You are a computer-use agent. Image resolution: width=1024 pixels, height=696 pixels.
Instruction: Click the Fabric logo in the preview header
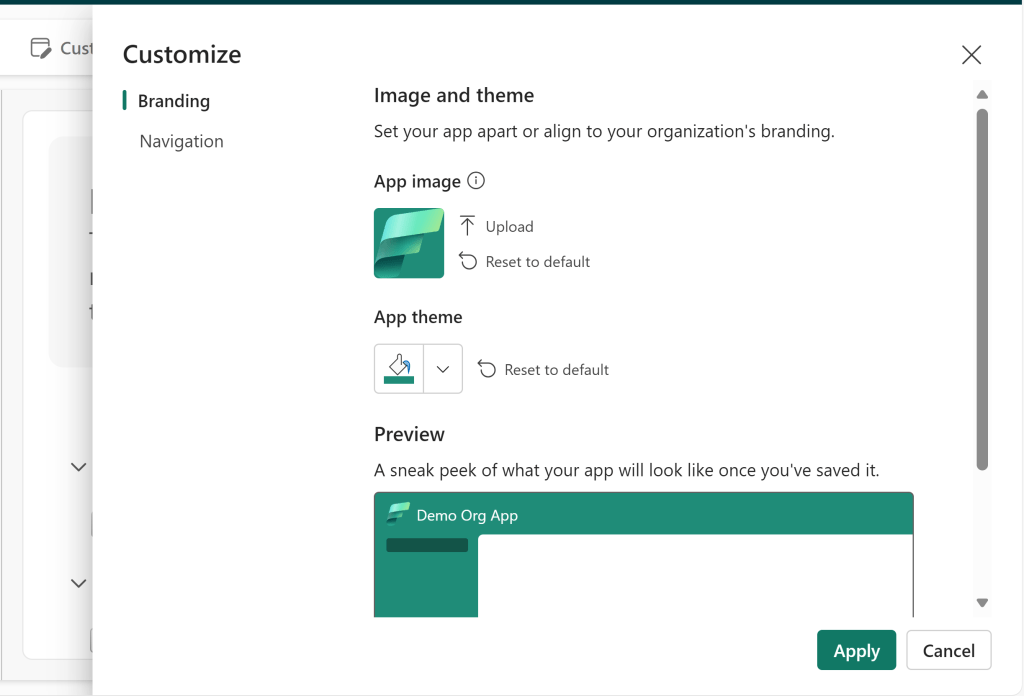tap(398, 515)
